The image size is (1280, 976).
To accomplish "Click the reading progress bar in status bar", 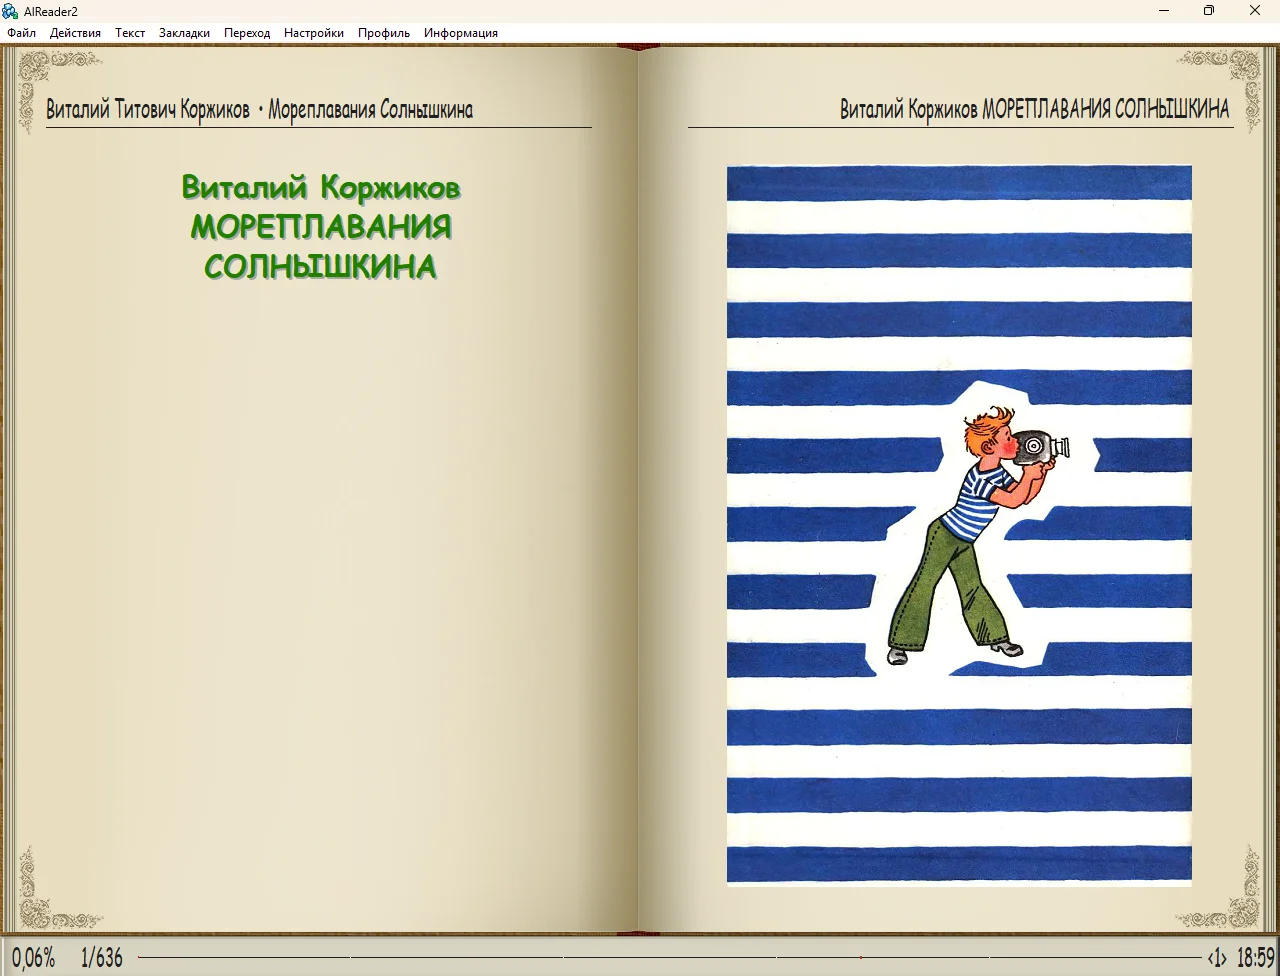I will (x=670, y=958).
